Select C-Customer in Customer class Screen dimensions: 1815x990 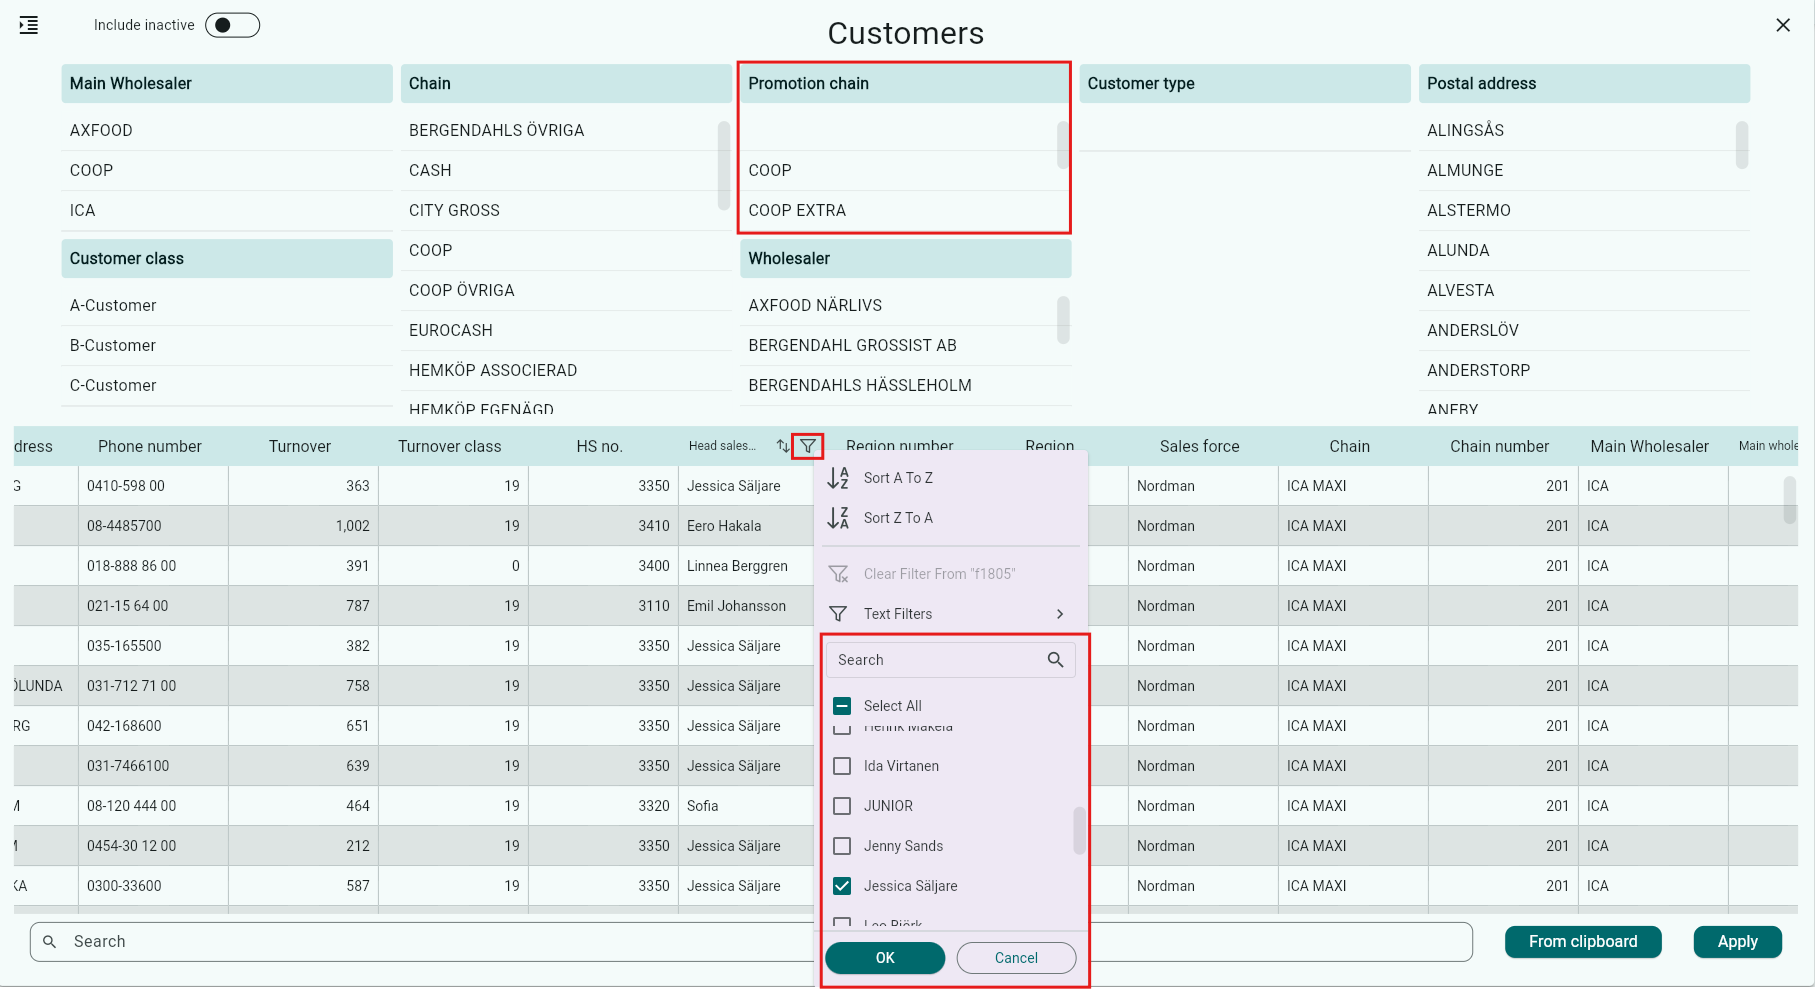227,385
